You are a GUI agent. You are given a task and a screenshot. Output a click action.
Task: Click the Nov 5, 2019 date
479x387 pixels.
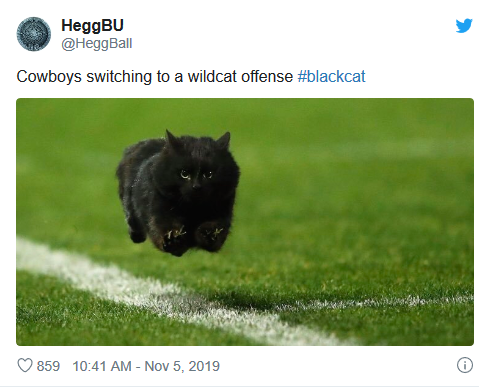[x=182, y=366]
